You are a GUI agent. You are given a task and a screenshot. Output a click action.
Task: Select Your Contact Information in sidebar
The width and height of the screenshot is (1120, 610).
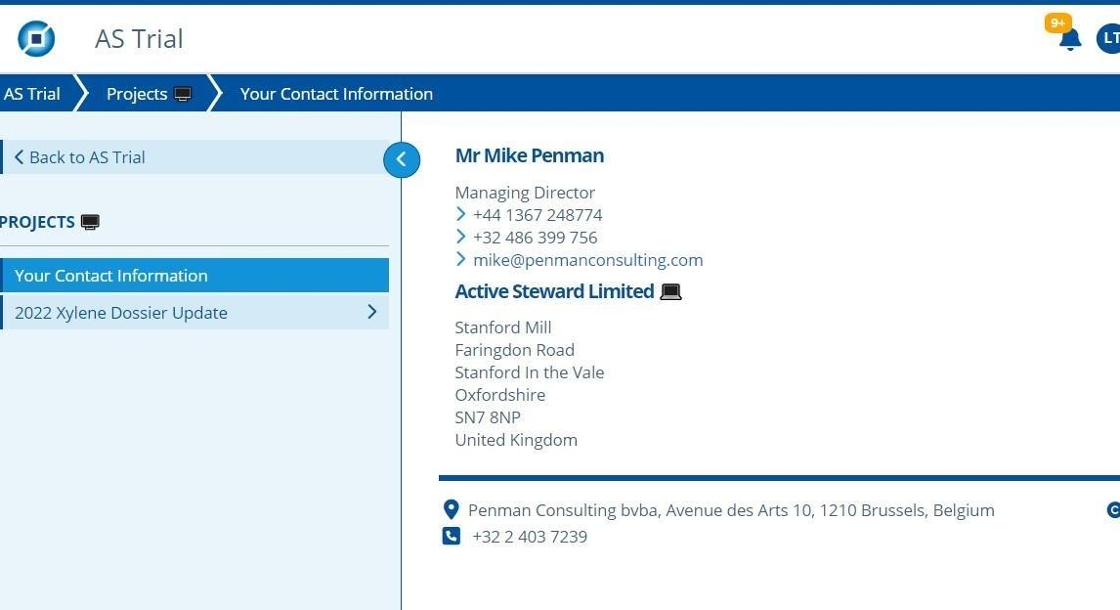[111, 276]
